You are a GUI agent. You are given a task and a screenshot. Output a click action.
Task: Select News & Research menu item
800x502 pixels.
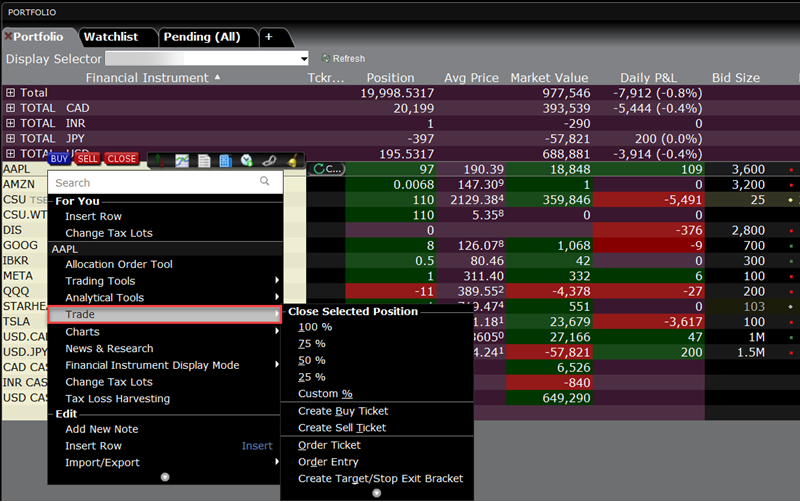click(109, 348)
